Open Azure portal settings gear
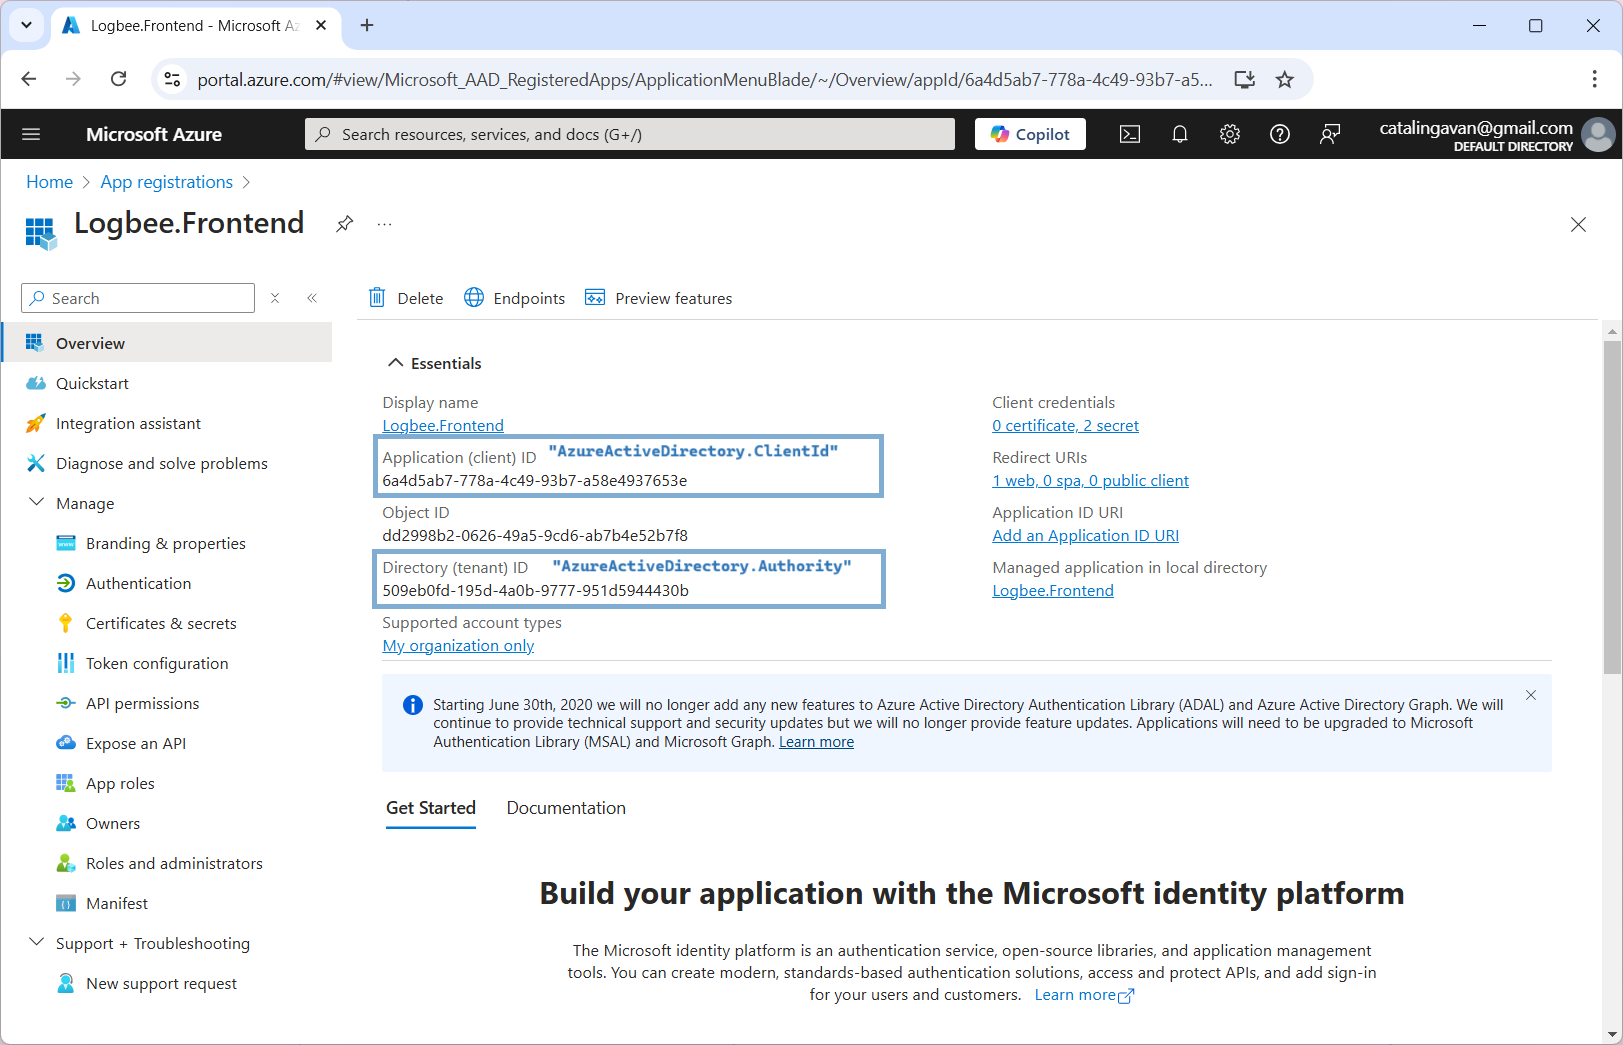This screenshot has height=1045, width=1623. tap(1230, 133)
